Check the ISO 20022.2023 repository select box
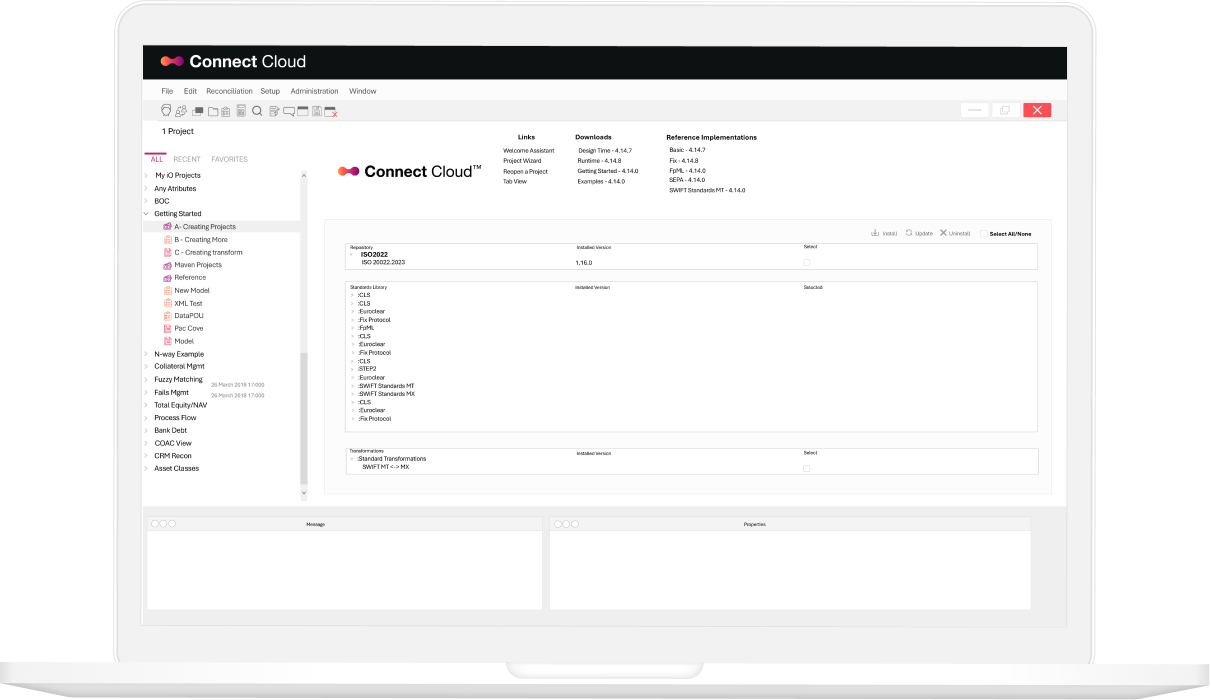 point(807,262)
